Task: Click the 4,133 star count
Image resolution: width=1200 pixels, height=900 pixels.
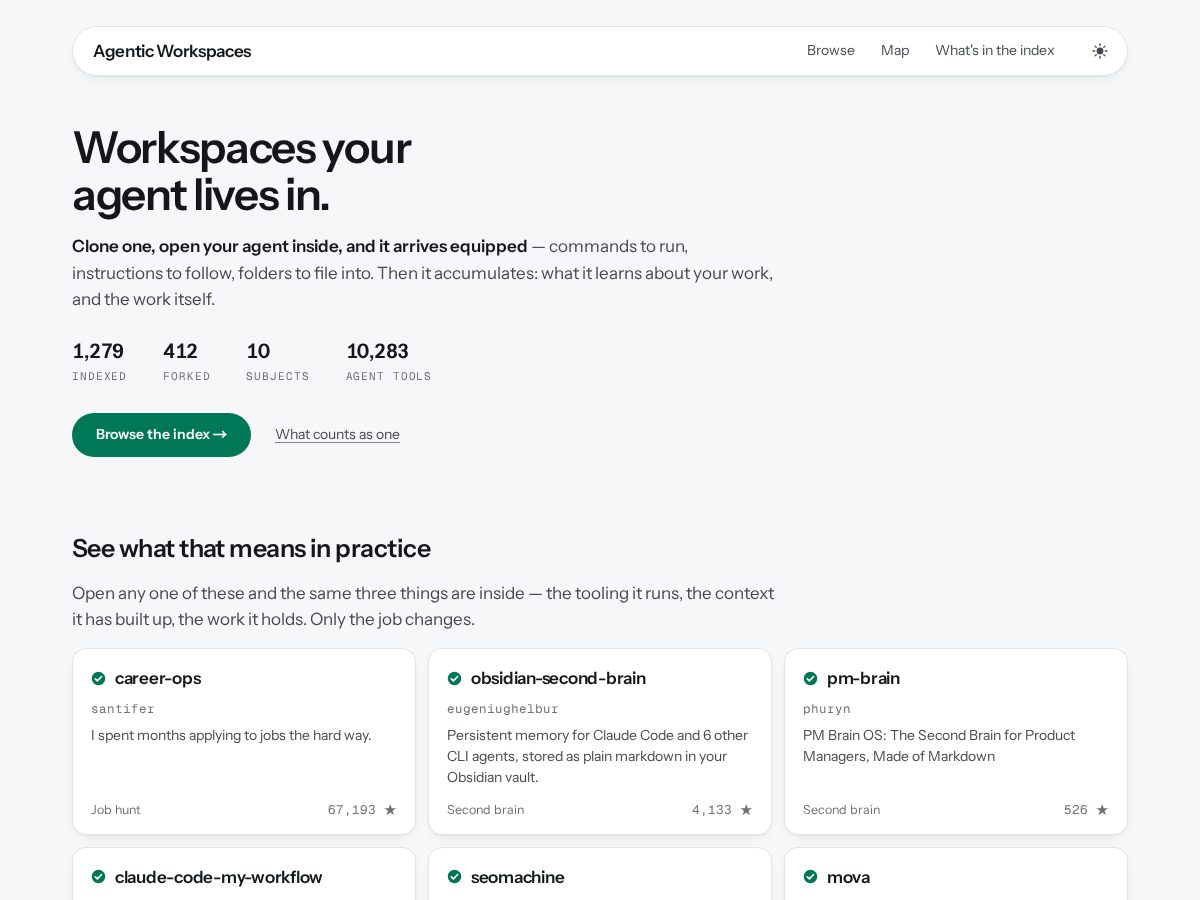Action: click(x=712, y=810)
